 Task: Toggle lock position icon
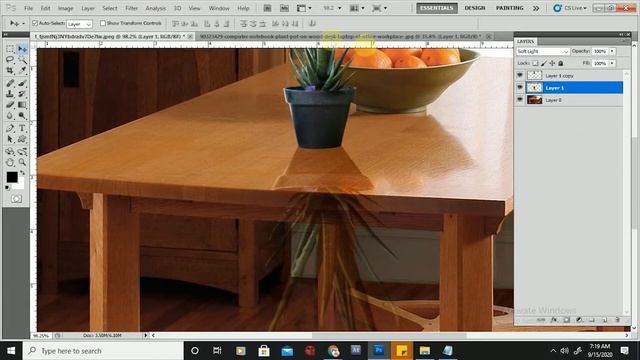click(552, 63)
